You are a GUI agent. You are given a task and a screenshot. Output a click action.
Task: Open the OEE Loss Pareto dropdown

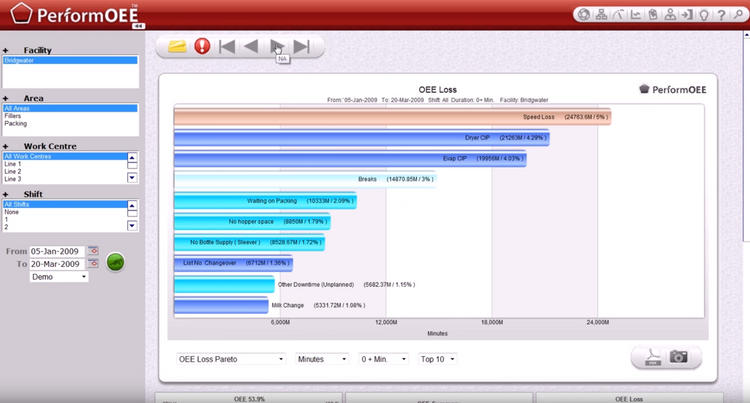coord(231,359)
